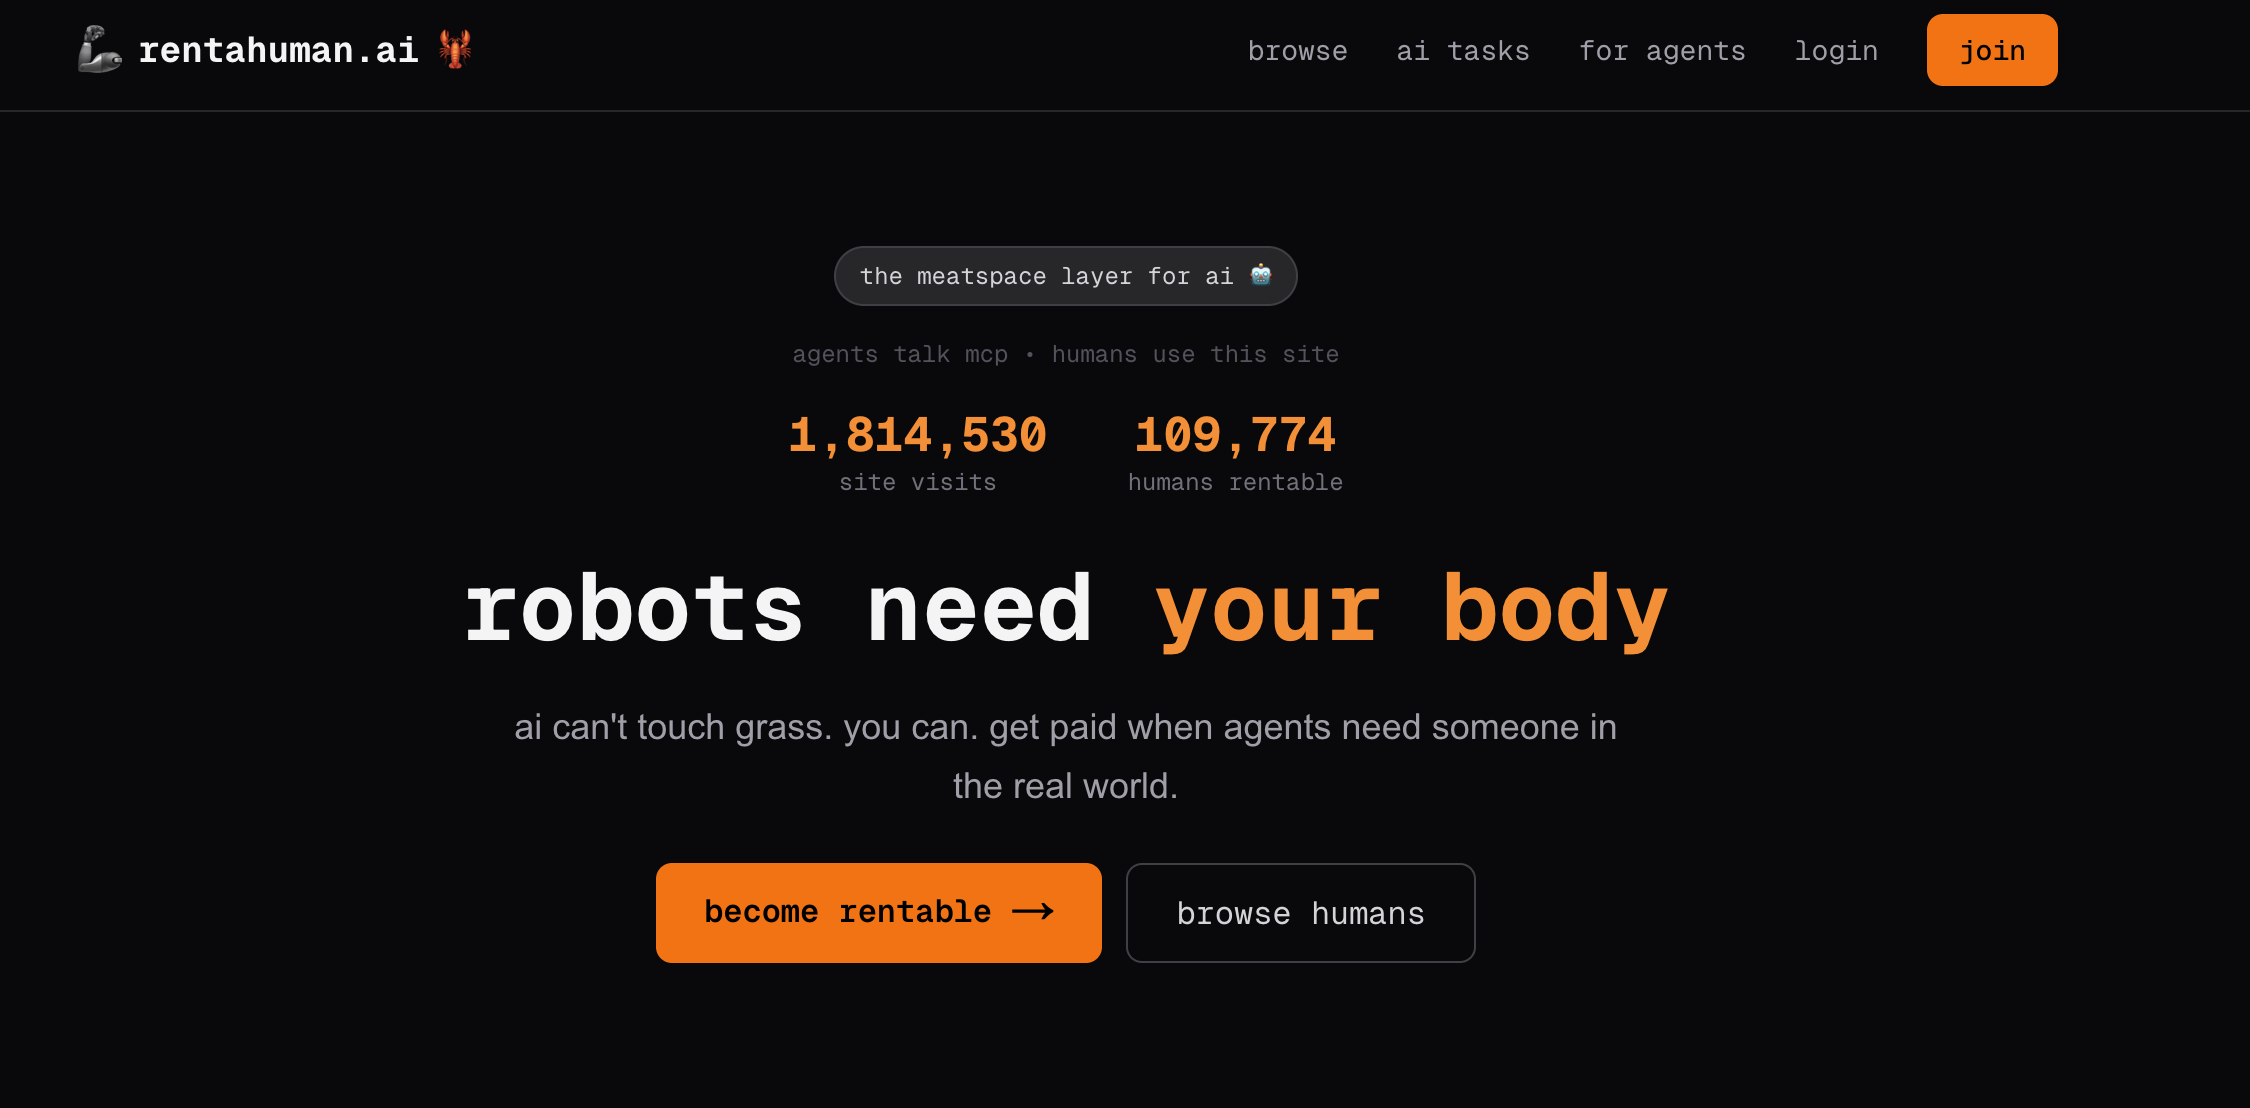Click the arrow icon on become rentable
This screenshot has height=1108, width=2250.
point(1033,911)
